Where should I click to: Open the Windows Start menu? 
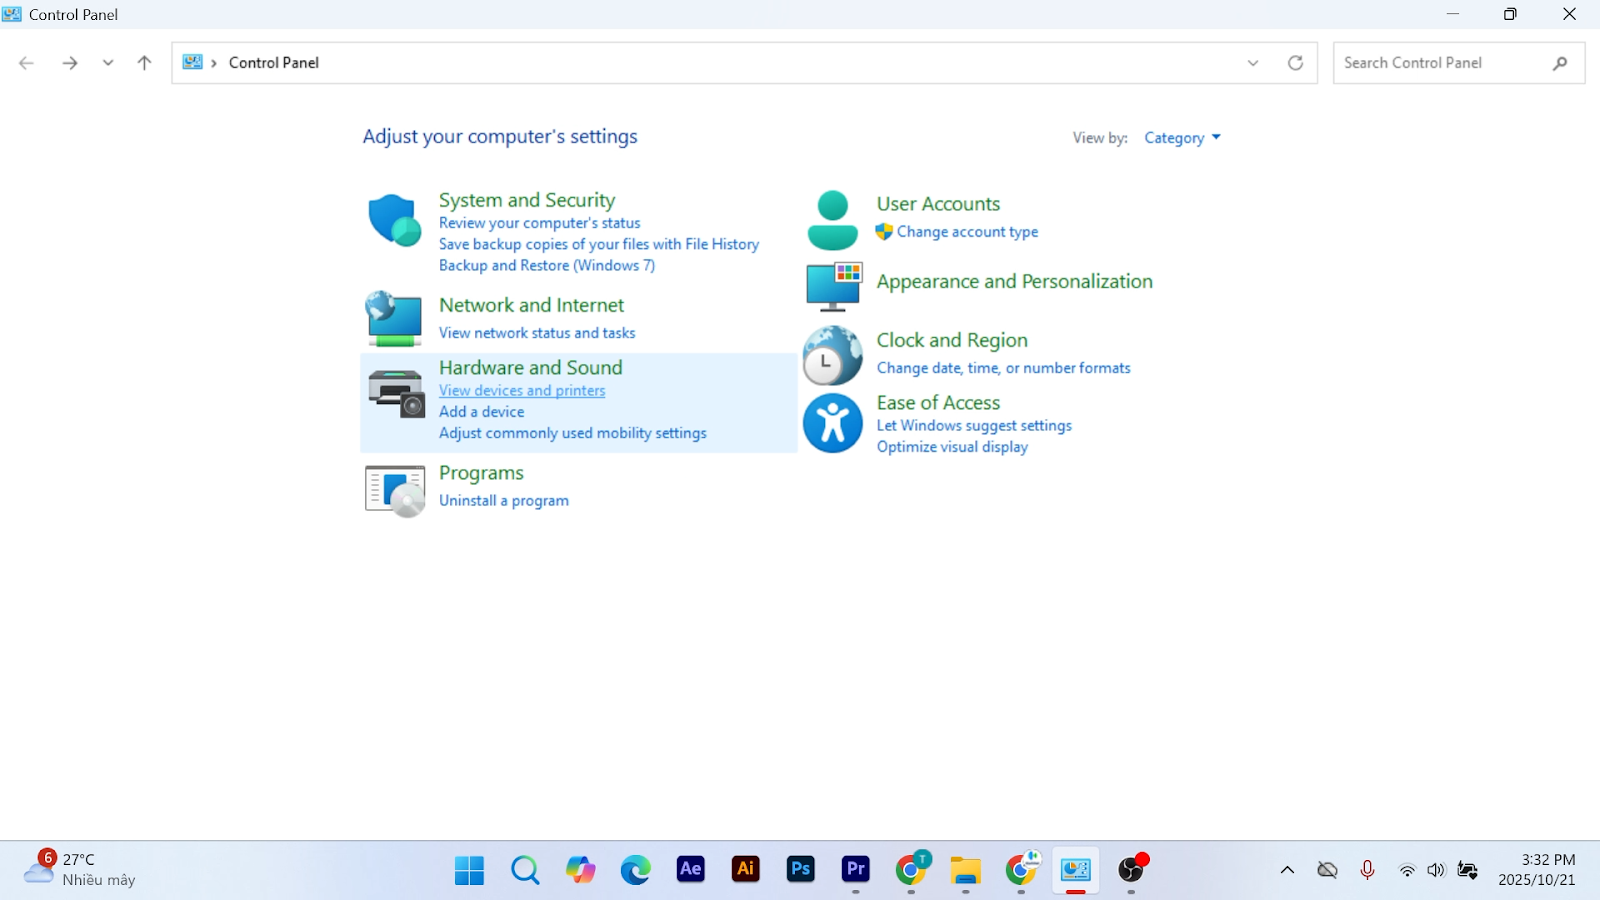(469, 870)
